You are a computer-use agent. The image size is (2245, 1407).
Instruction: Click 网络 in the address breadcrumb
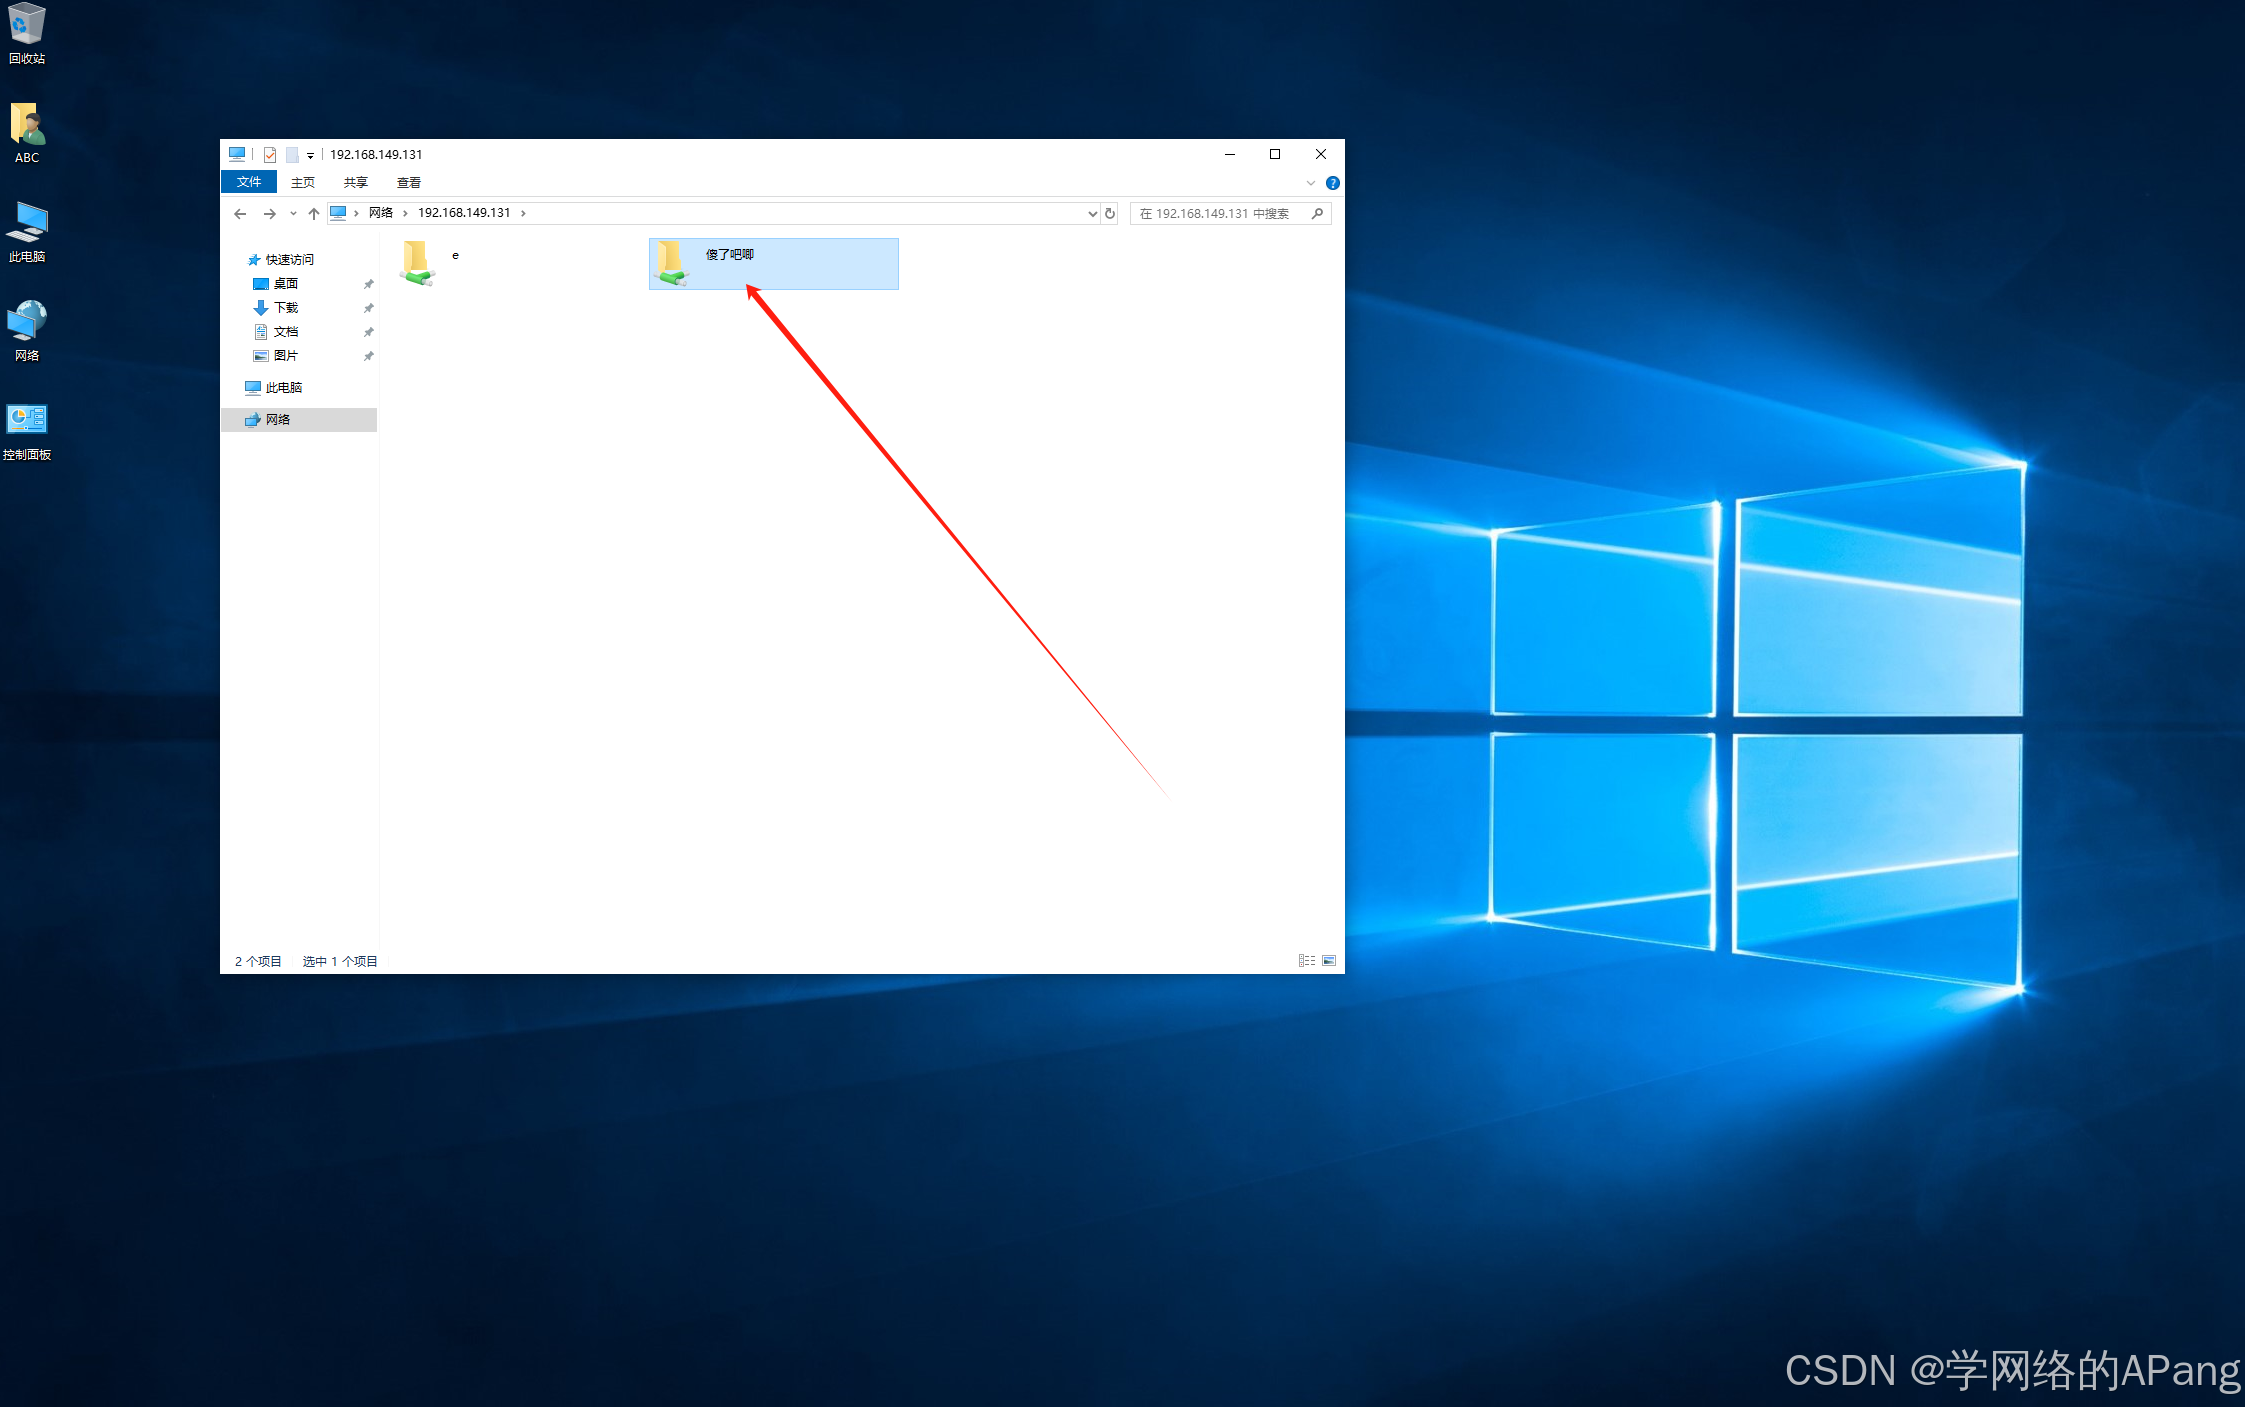[x=380, y=213]
